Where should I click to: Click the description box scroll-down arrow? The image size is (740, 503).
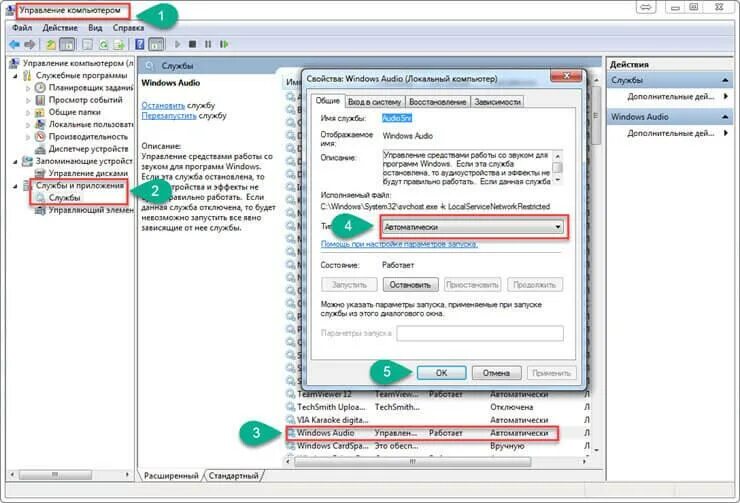click(x=557, y=180)
